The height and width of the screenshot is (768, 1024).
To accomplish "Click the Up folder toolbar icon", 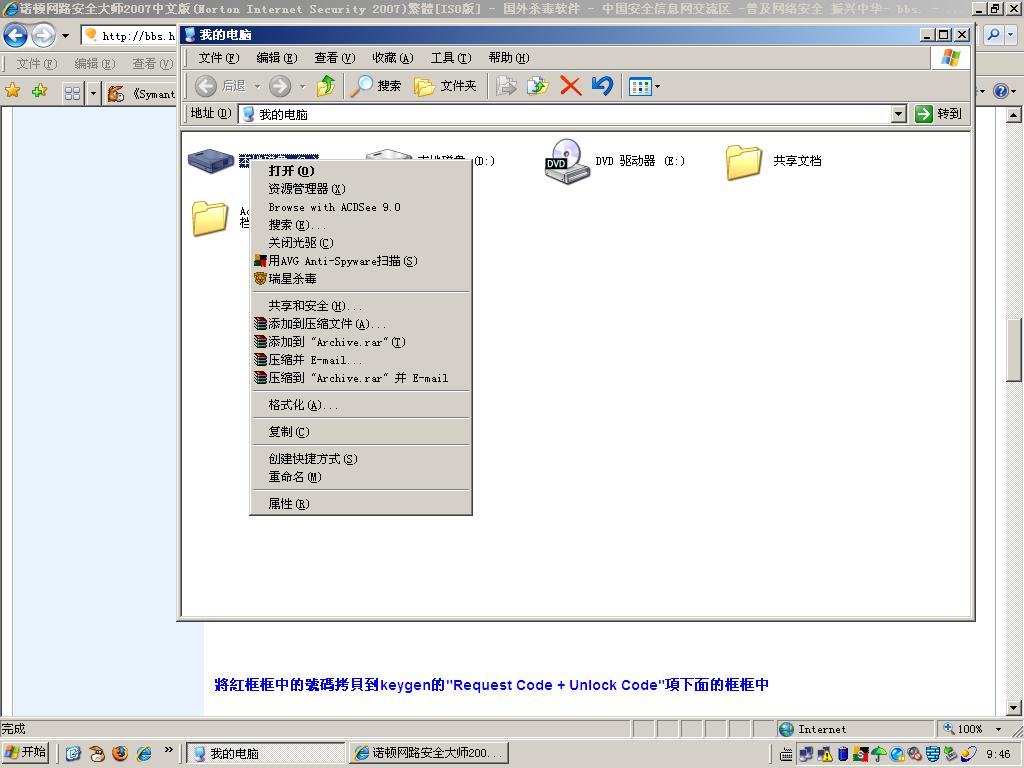I will 326,86.
